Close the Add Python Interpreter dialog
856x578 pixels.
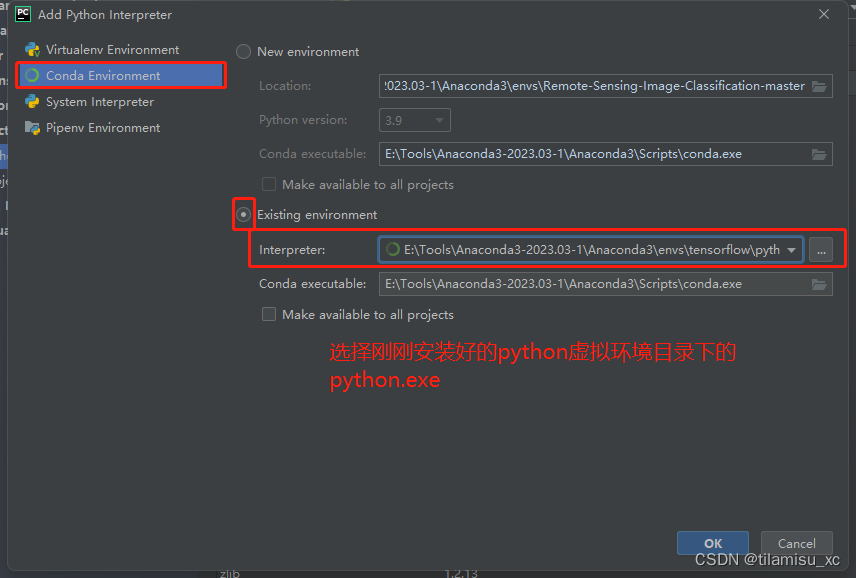tap(824, 14)
